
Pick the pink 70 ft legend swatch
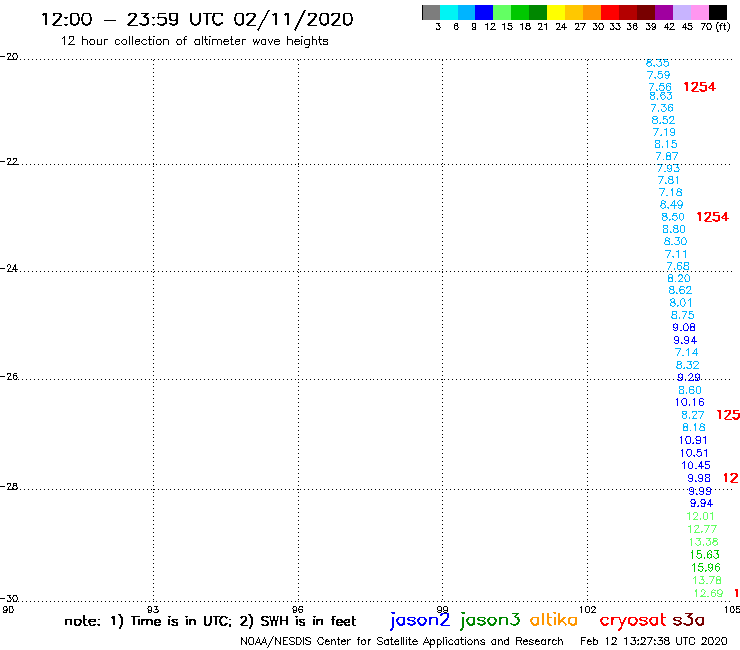pos(700,12)
